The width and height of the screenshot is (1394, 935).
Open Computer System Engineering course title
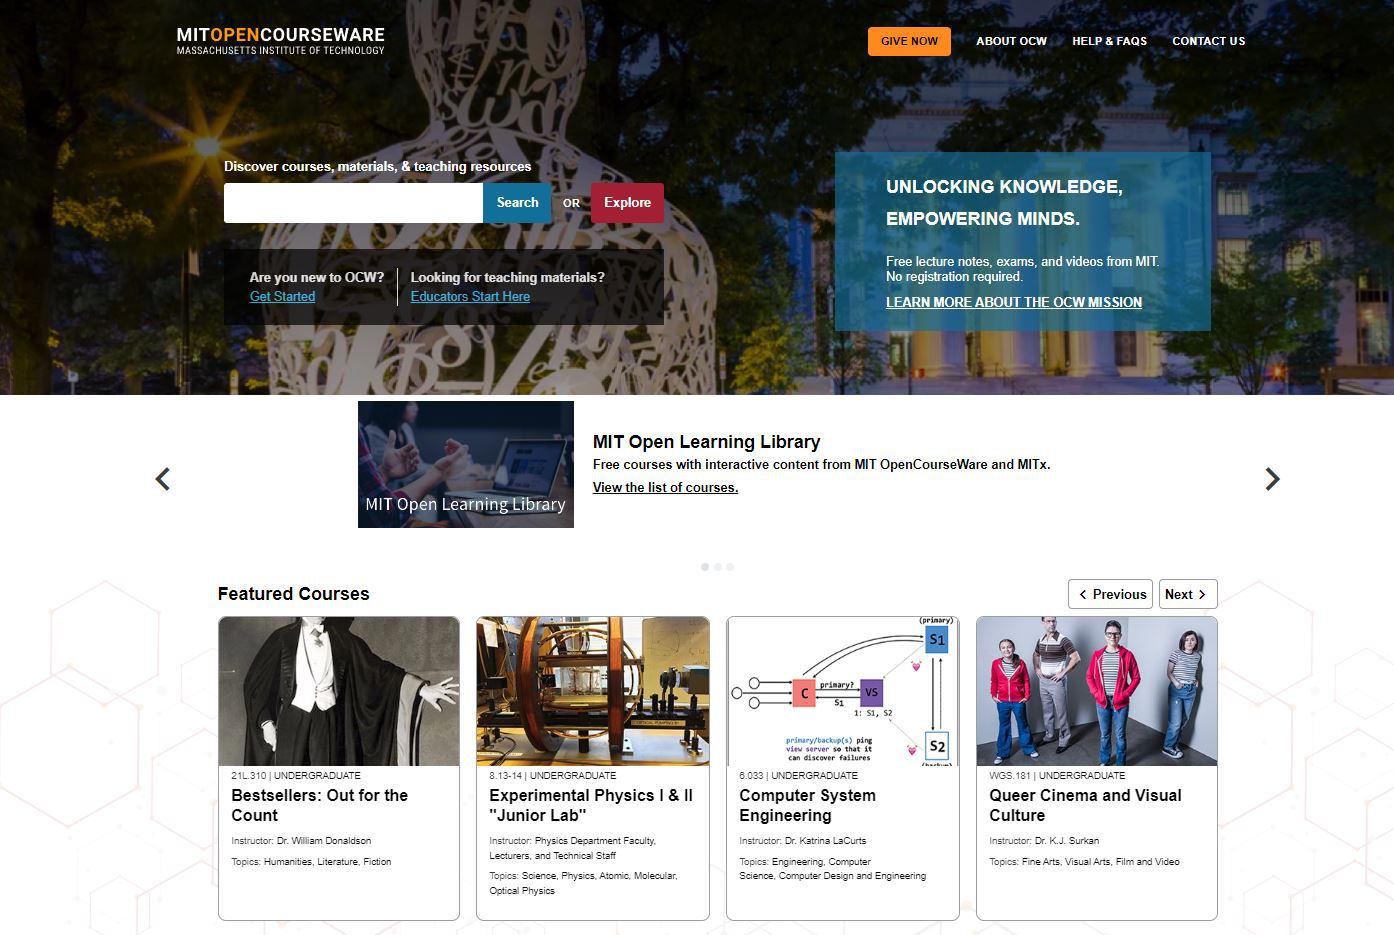point(807,805)
